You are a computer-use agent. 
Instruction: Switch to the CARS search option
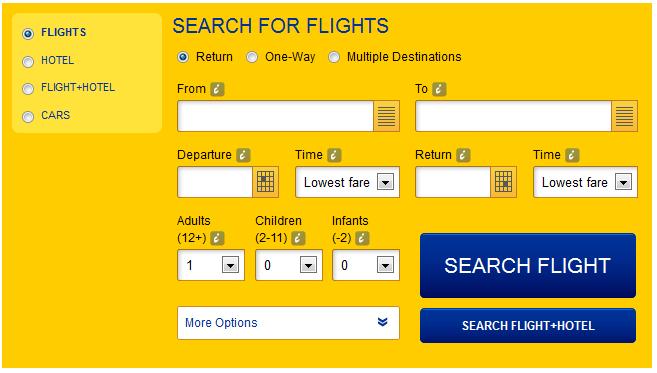click(28, 117)
